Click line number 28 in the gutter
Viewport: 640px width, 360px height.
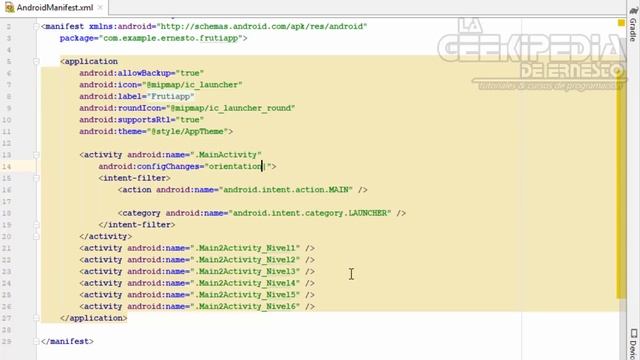click(7, 330)
